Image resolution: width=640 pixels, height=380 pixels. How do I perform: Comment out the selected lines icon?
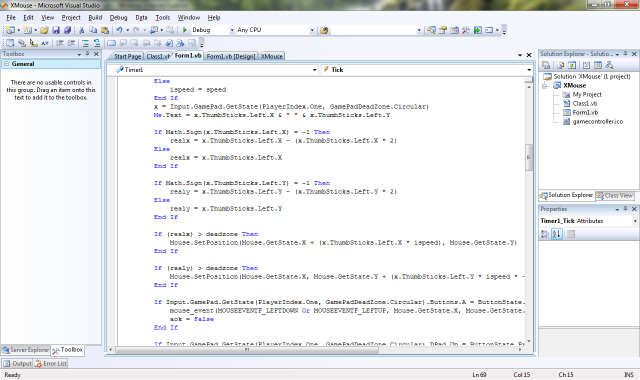pyautogui.click(x=85, y=43)
